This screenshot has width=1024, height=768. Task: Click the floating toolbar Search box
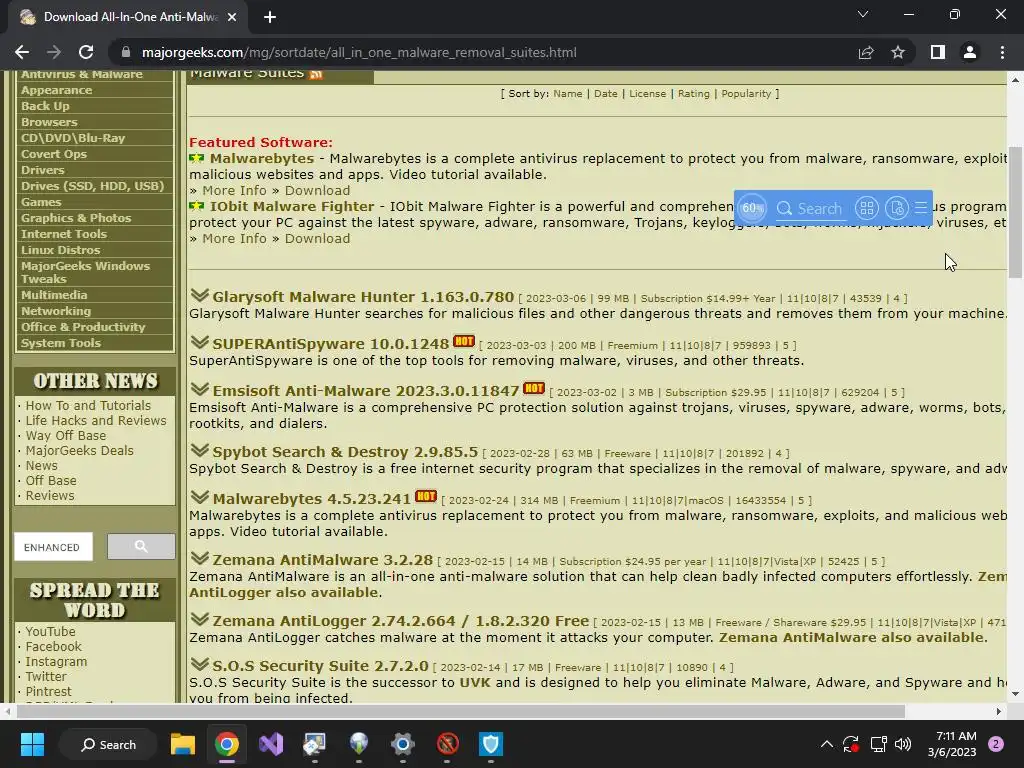coord(810,208)
